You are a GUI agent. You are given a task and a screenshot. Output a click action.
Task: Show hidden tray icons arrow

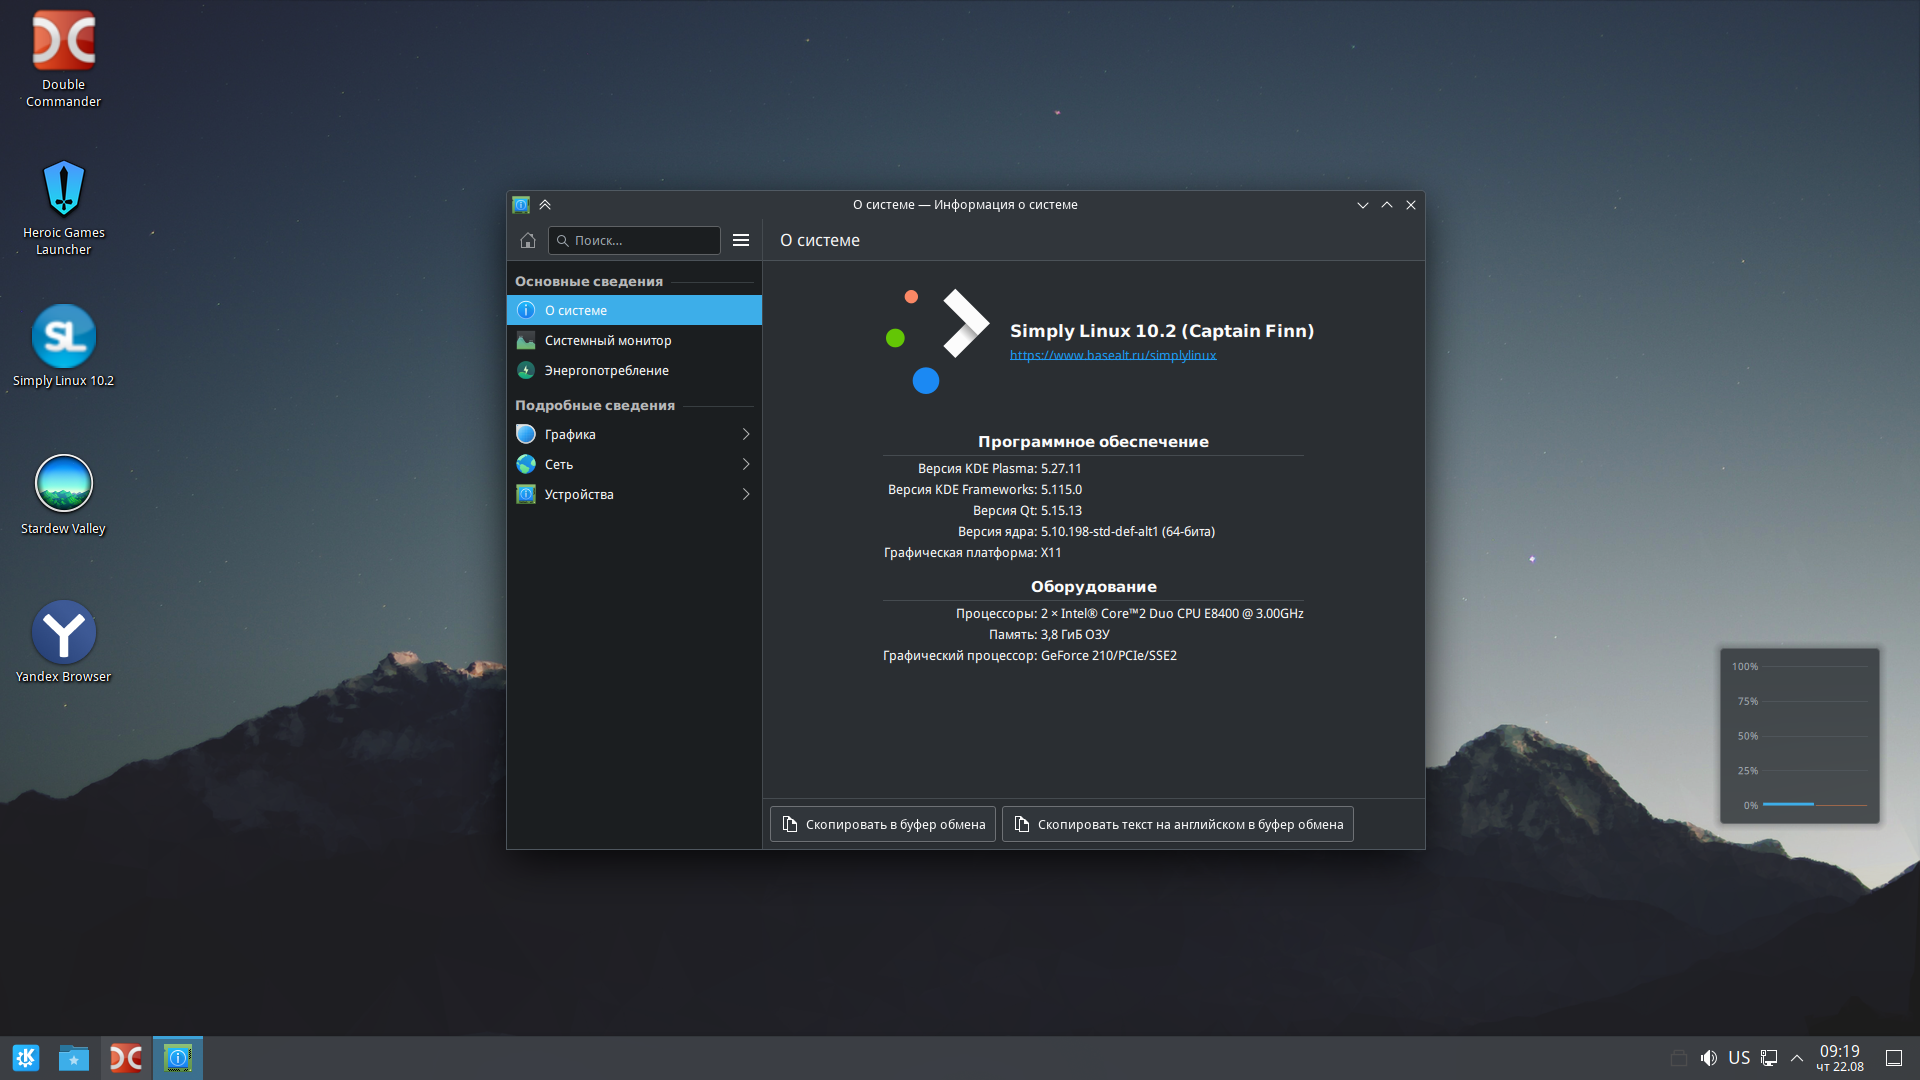tap(1797, 1057)
